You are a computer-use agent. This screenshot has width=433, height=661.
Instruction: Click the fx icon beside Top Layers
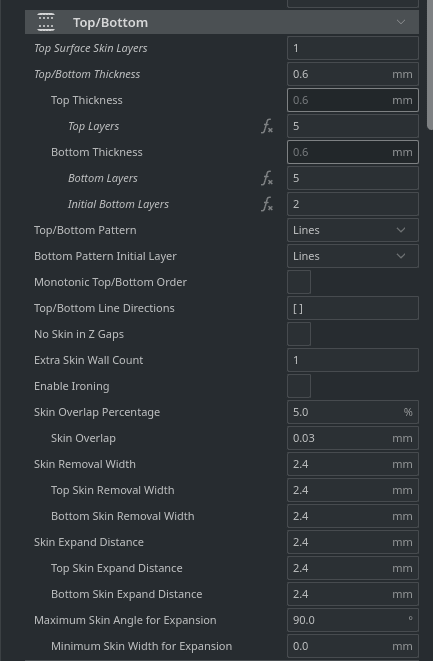click(x=267, y=126)
